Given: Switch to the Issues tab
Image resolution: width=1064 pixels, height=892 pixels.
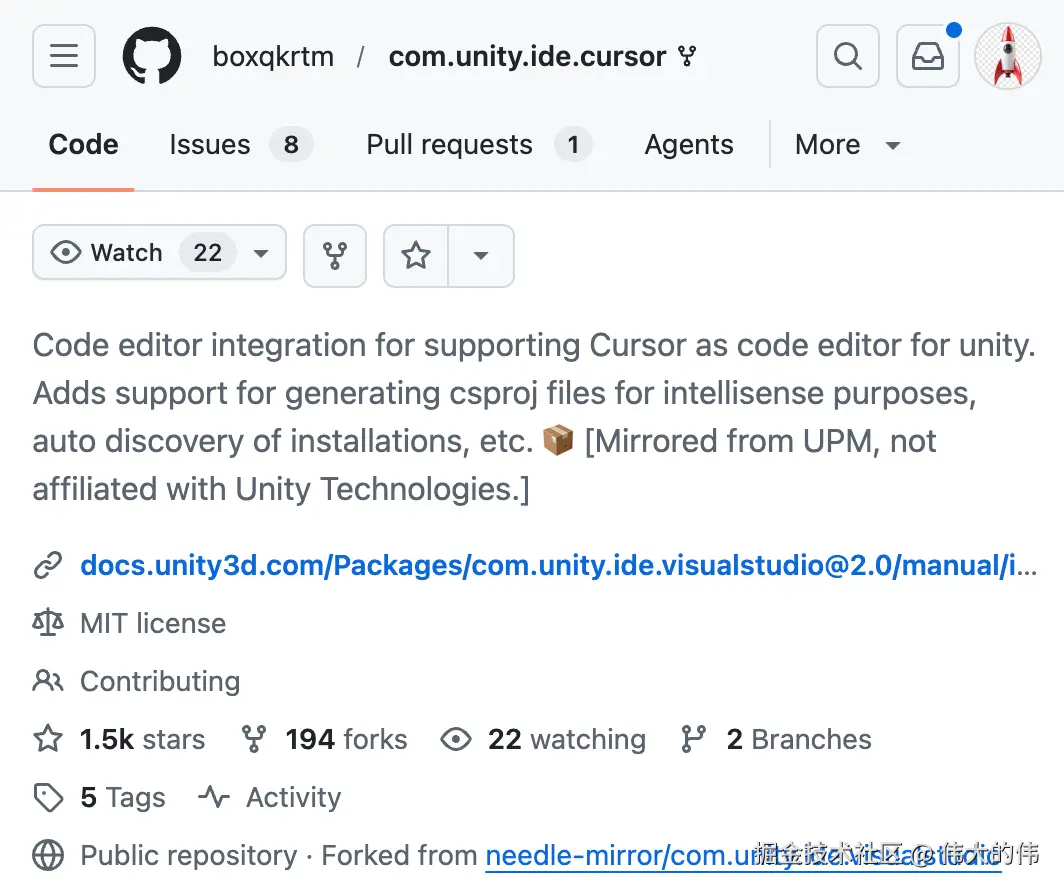Looking at the screenshot, I should tap(210, 145).
